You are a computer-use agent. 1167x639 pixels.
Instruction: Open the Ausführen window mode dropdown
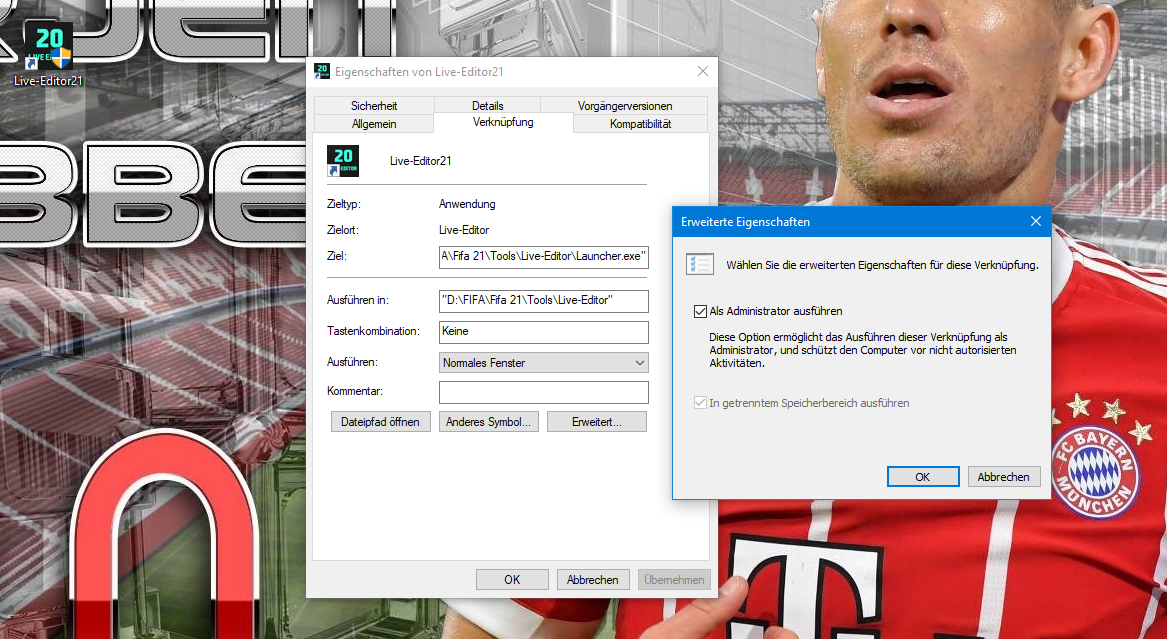(x=543, y=362)
